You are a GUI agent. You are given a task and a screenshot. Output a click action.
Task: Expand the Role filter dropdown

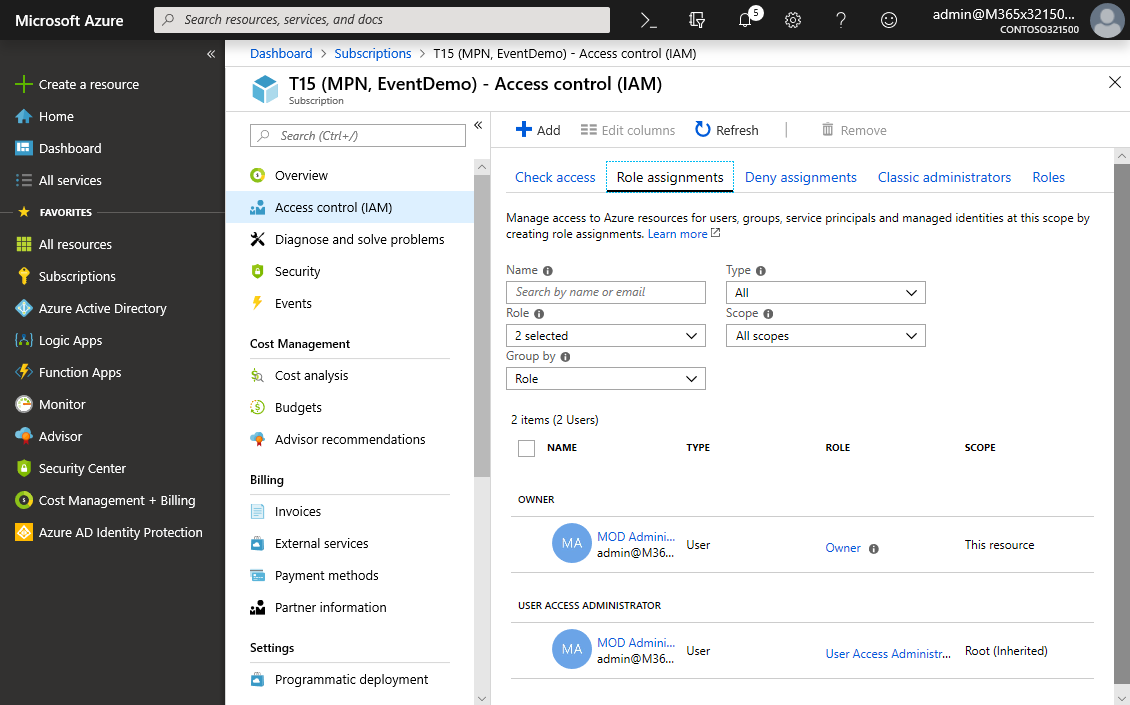point(606,336)
